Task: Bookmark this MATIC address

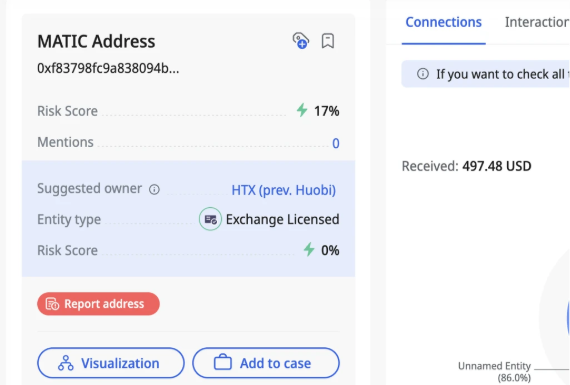Action: coord(328,41)
